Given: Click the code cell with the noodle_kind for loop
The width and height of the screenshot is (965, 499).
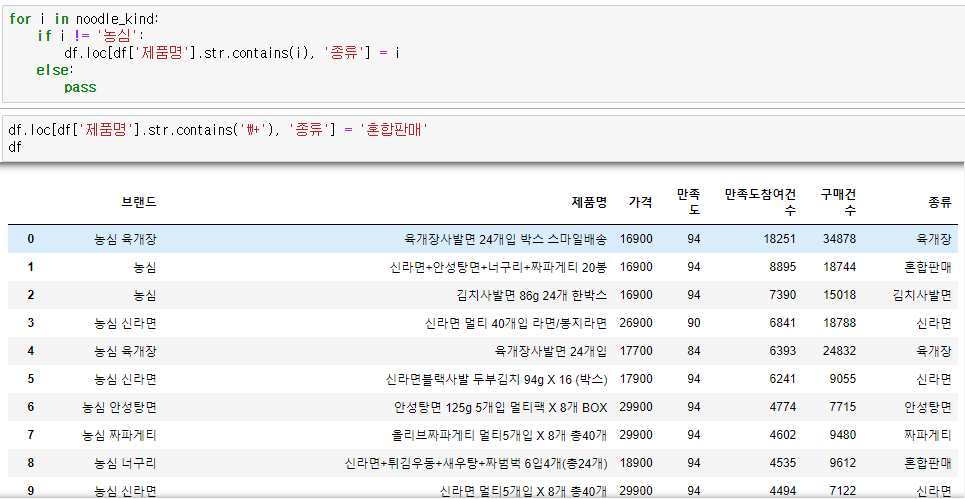Looking at the screenshot, I should click(x=482, y=54).
